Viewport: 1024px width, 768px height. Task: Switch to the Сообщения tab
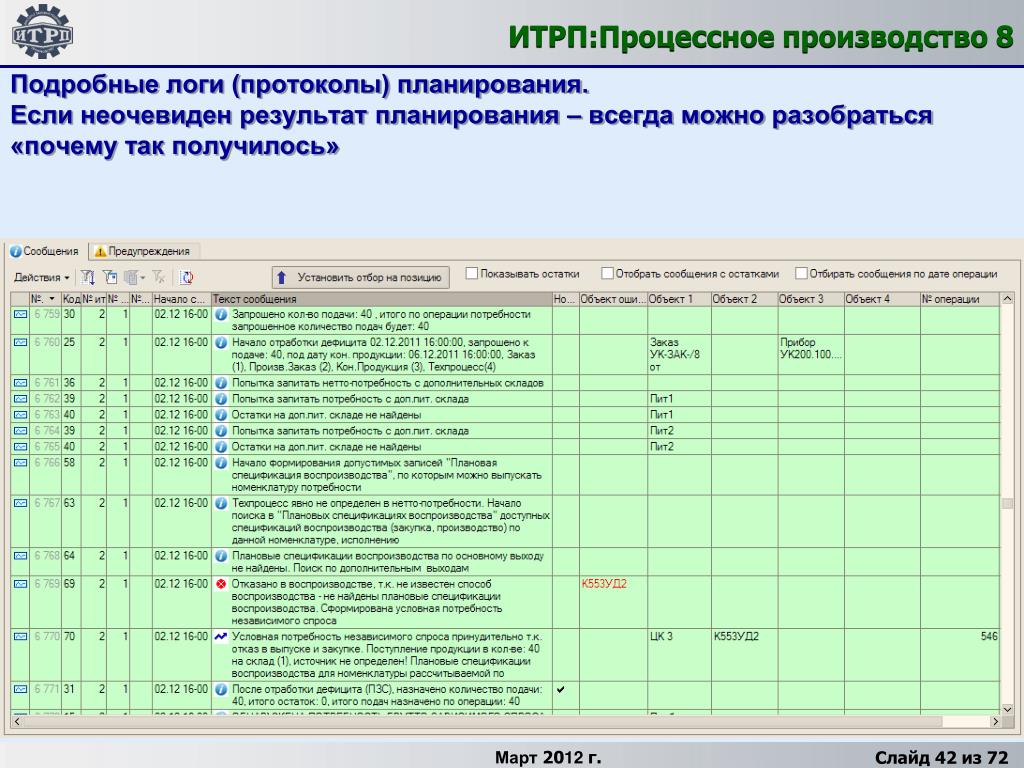44,251
